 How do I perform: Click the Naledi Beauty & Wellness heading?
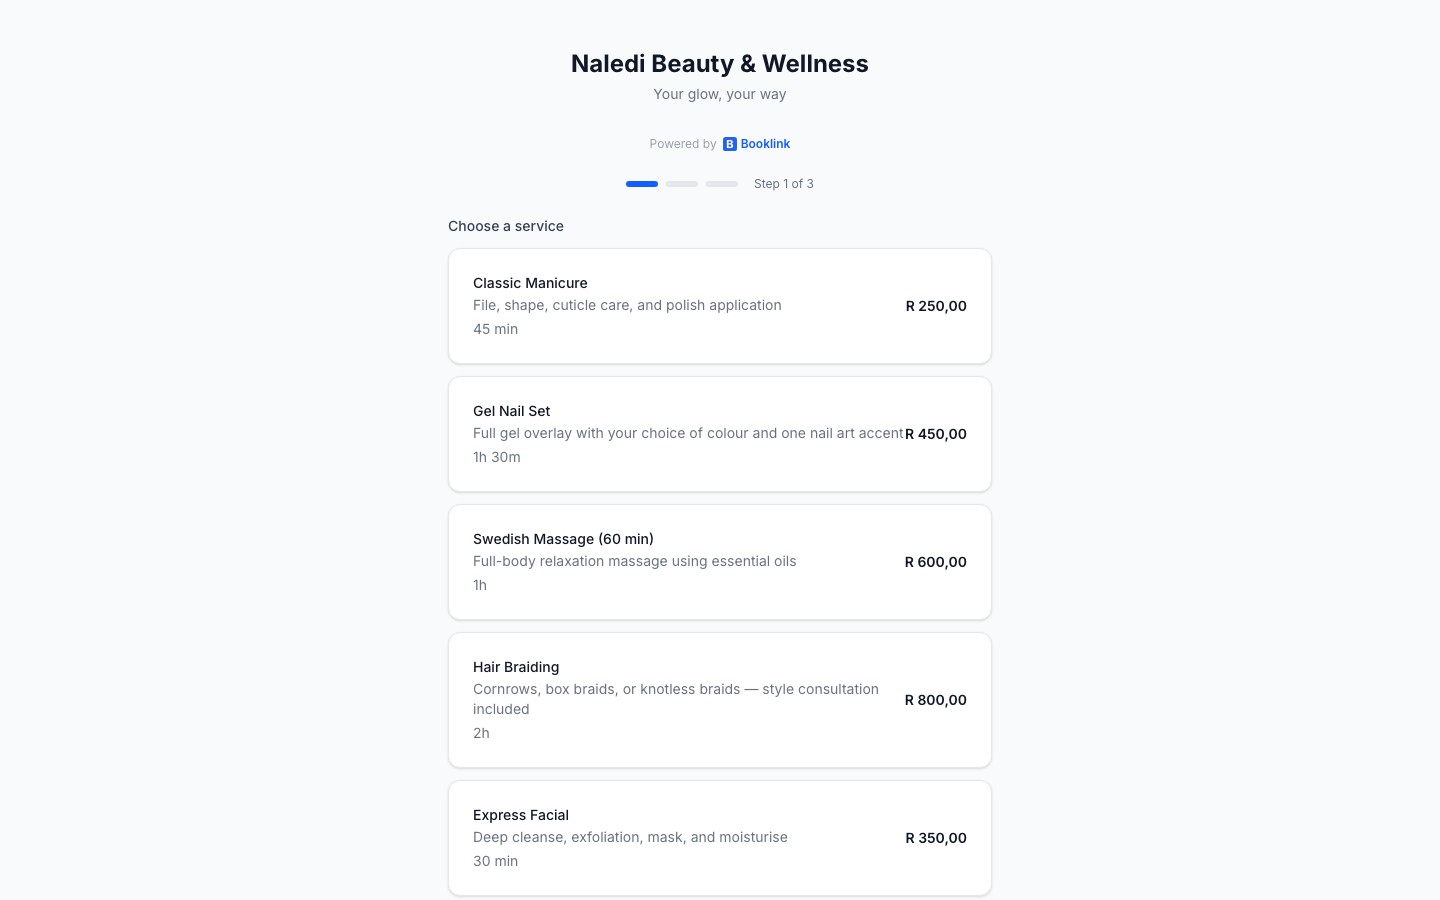(719, 63)
